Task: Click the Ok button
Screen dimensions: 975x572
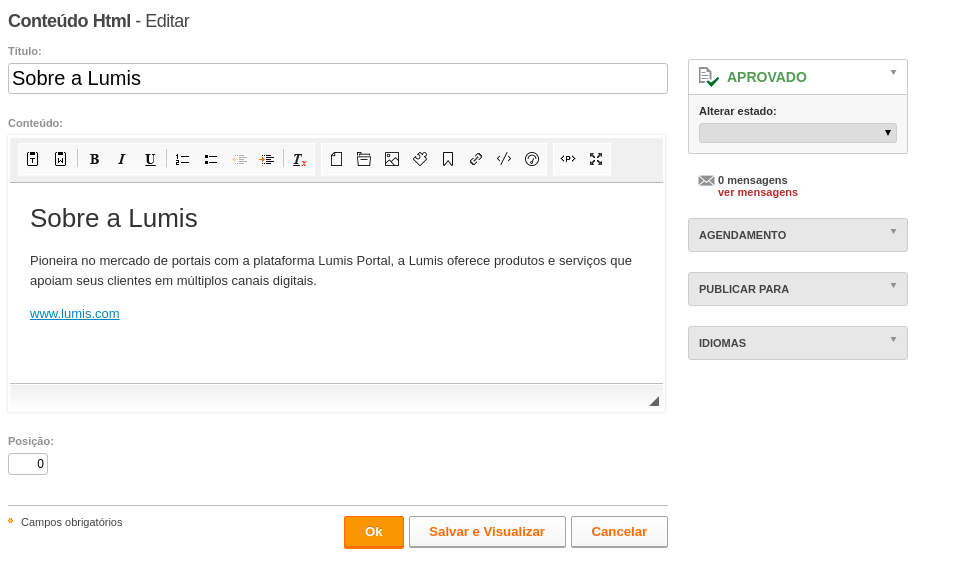Action: click(x=374, y=532)
